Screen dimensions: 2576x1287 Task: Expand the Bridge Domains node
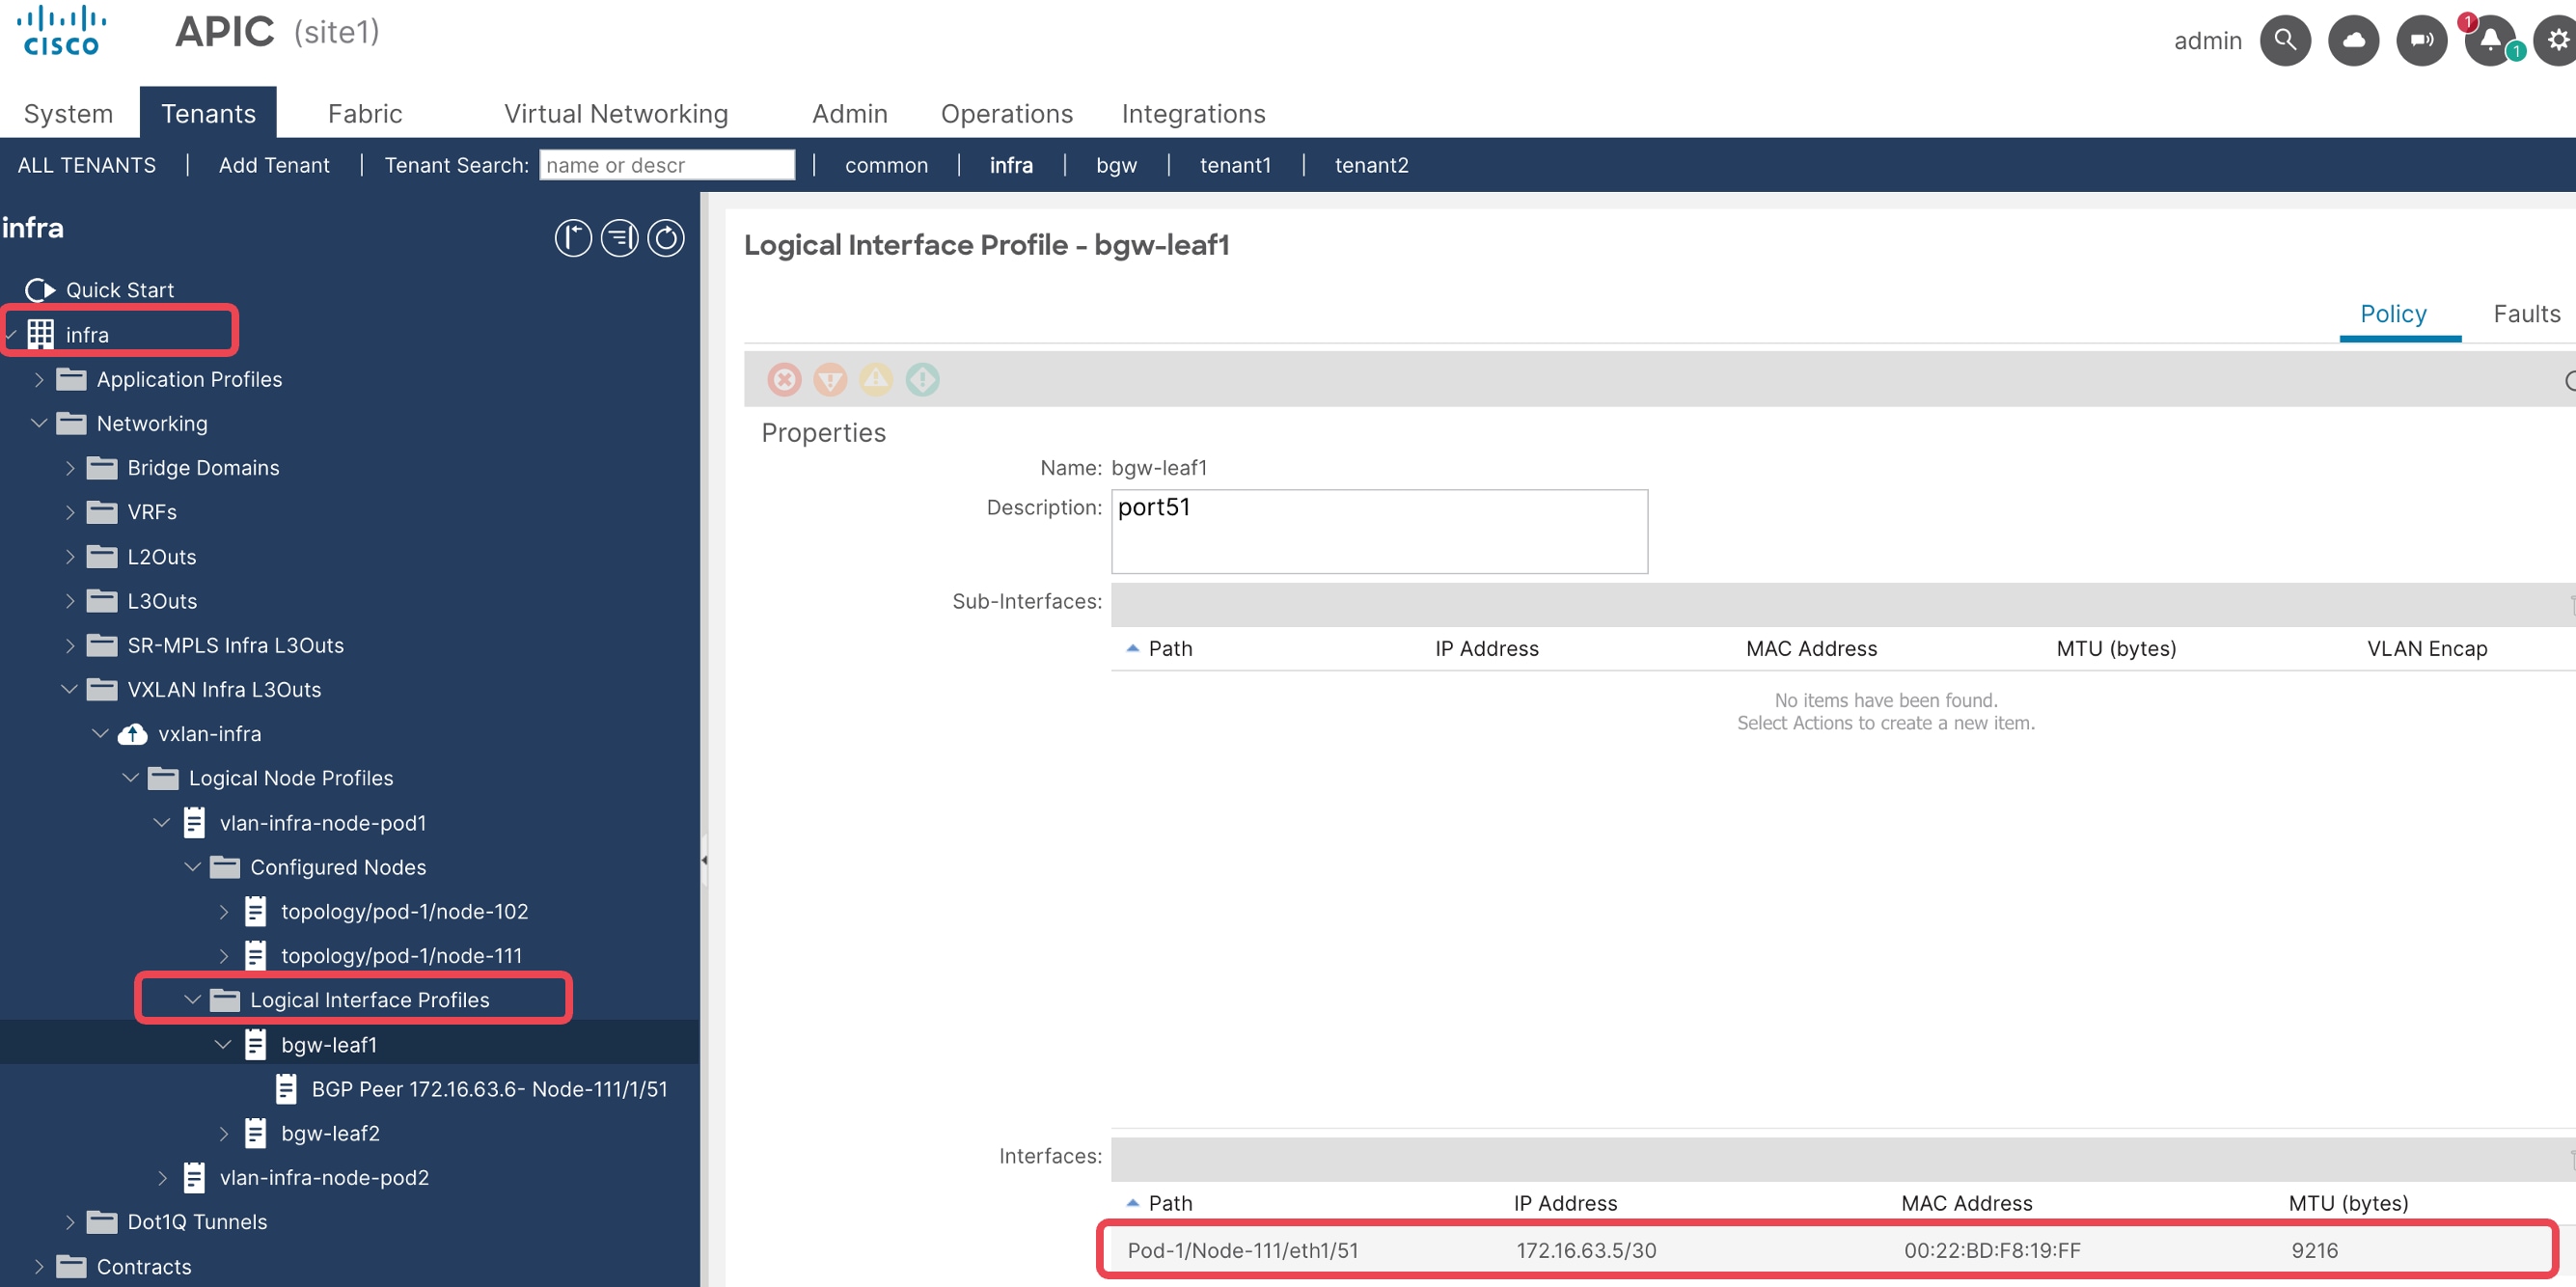pos(70,468)
